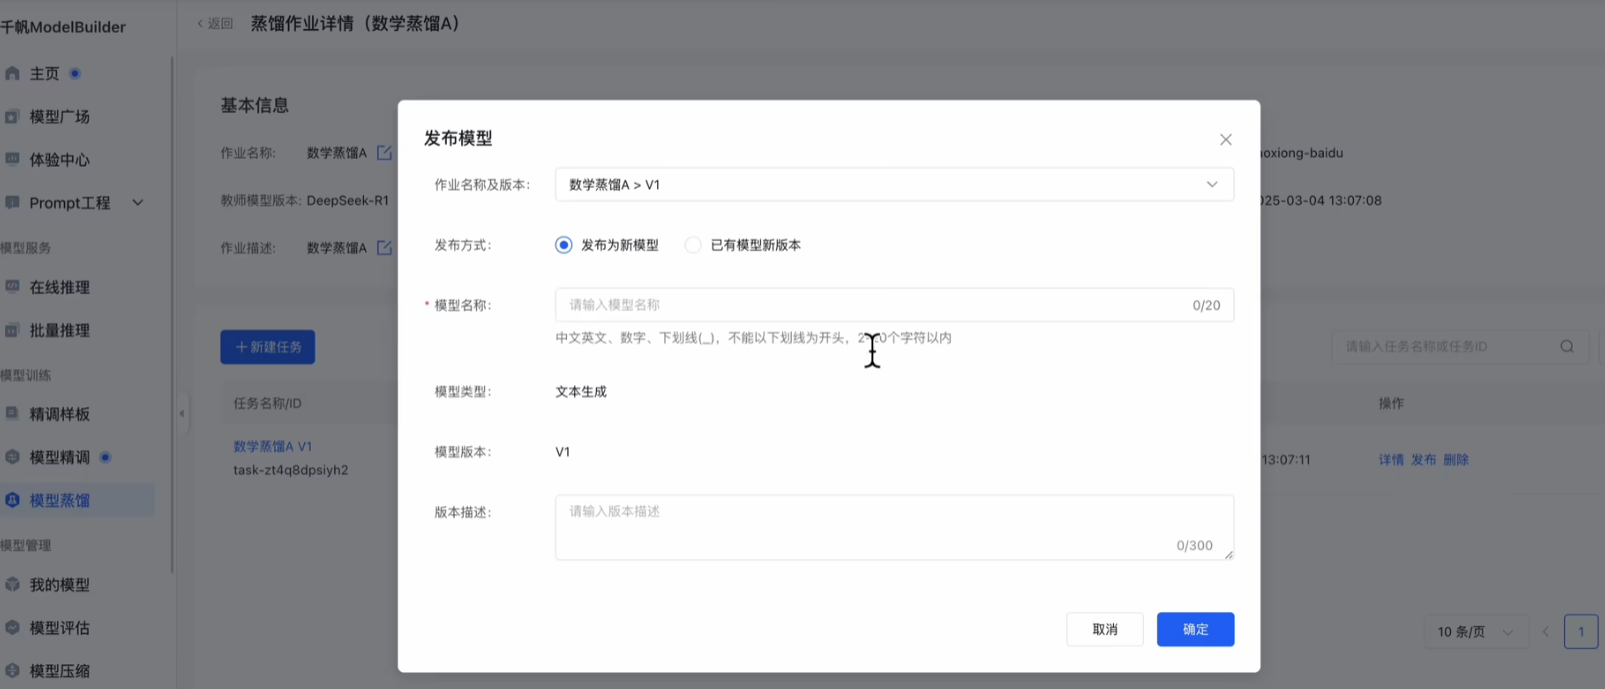The height and width of the screenshot is (689, 1605).
Task: Click page 1 pagination button
Action: click(x=1581, y=632)
